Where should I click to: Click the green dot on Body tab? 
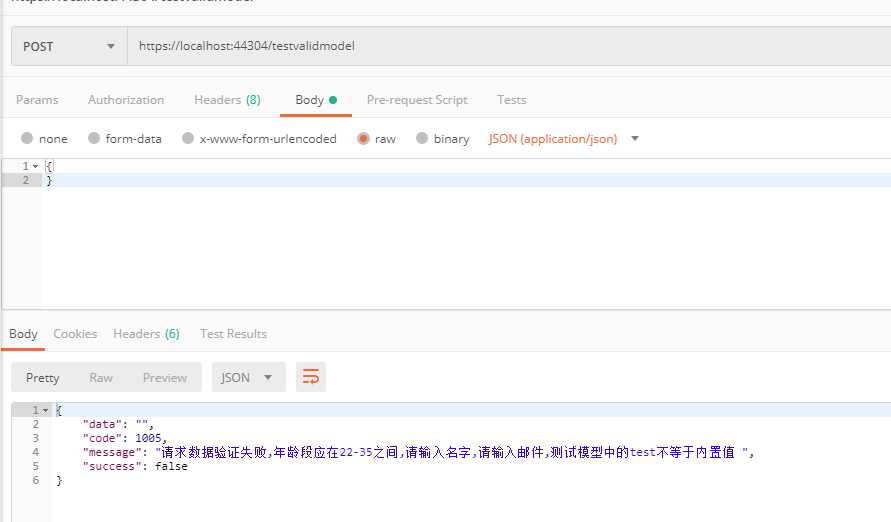(333, 100)
